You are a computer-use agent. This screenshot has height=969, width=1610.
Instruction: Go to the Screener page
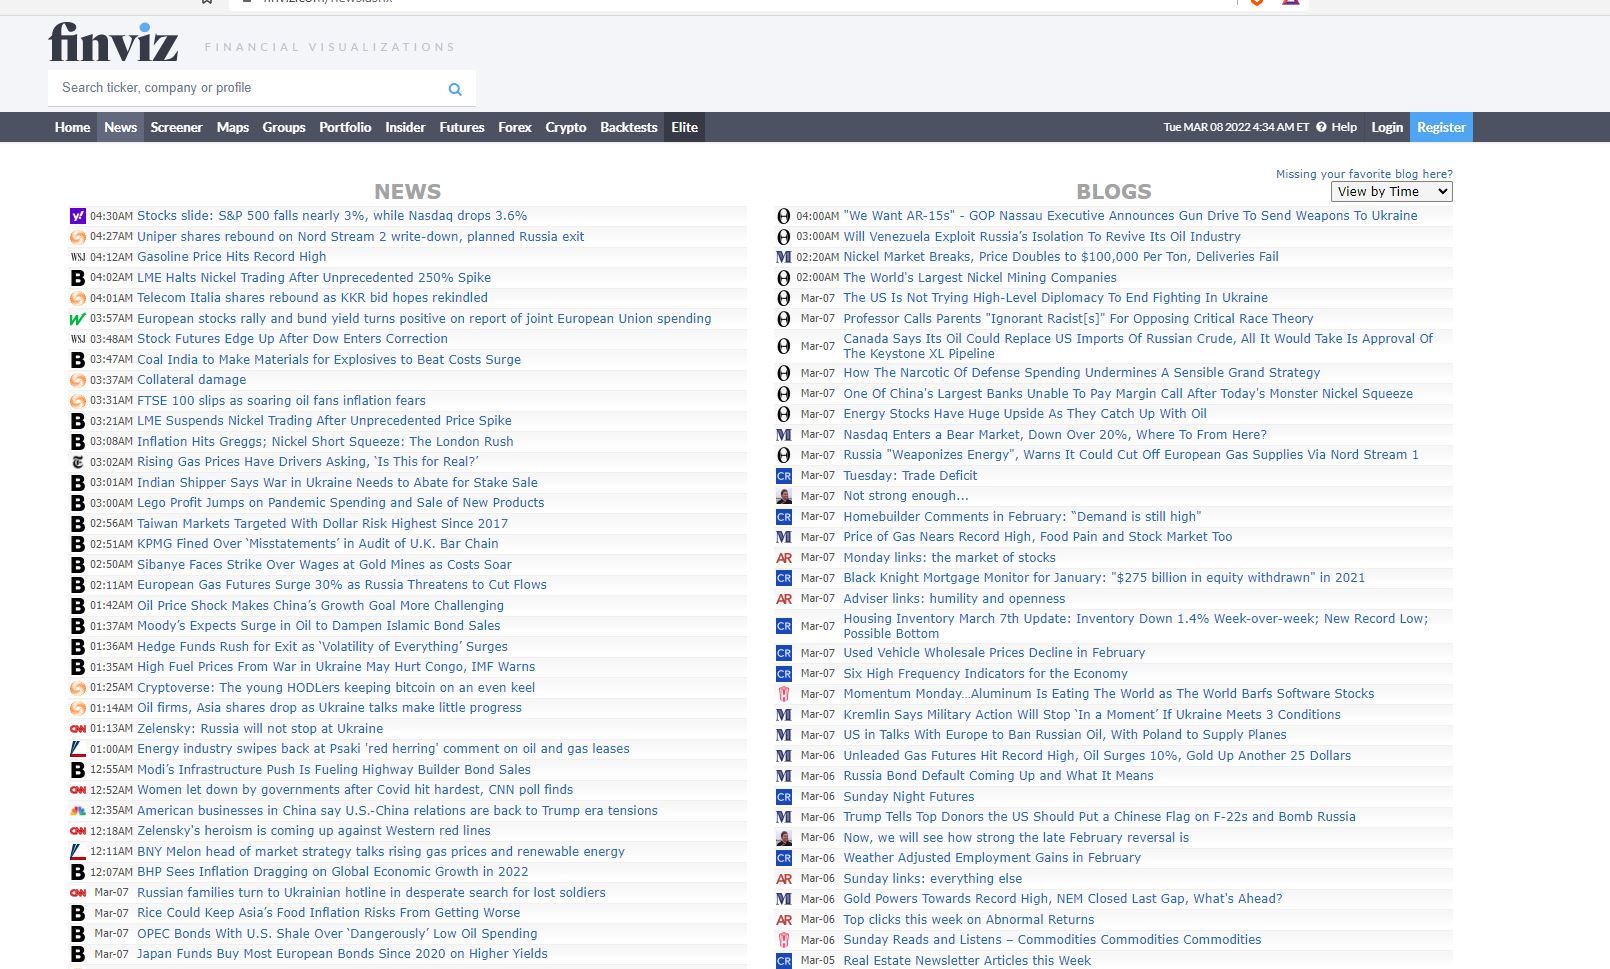pos(176,127)
